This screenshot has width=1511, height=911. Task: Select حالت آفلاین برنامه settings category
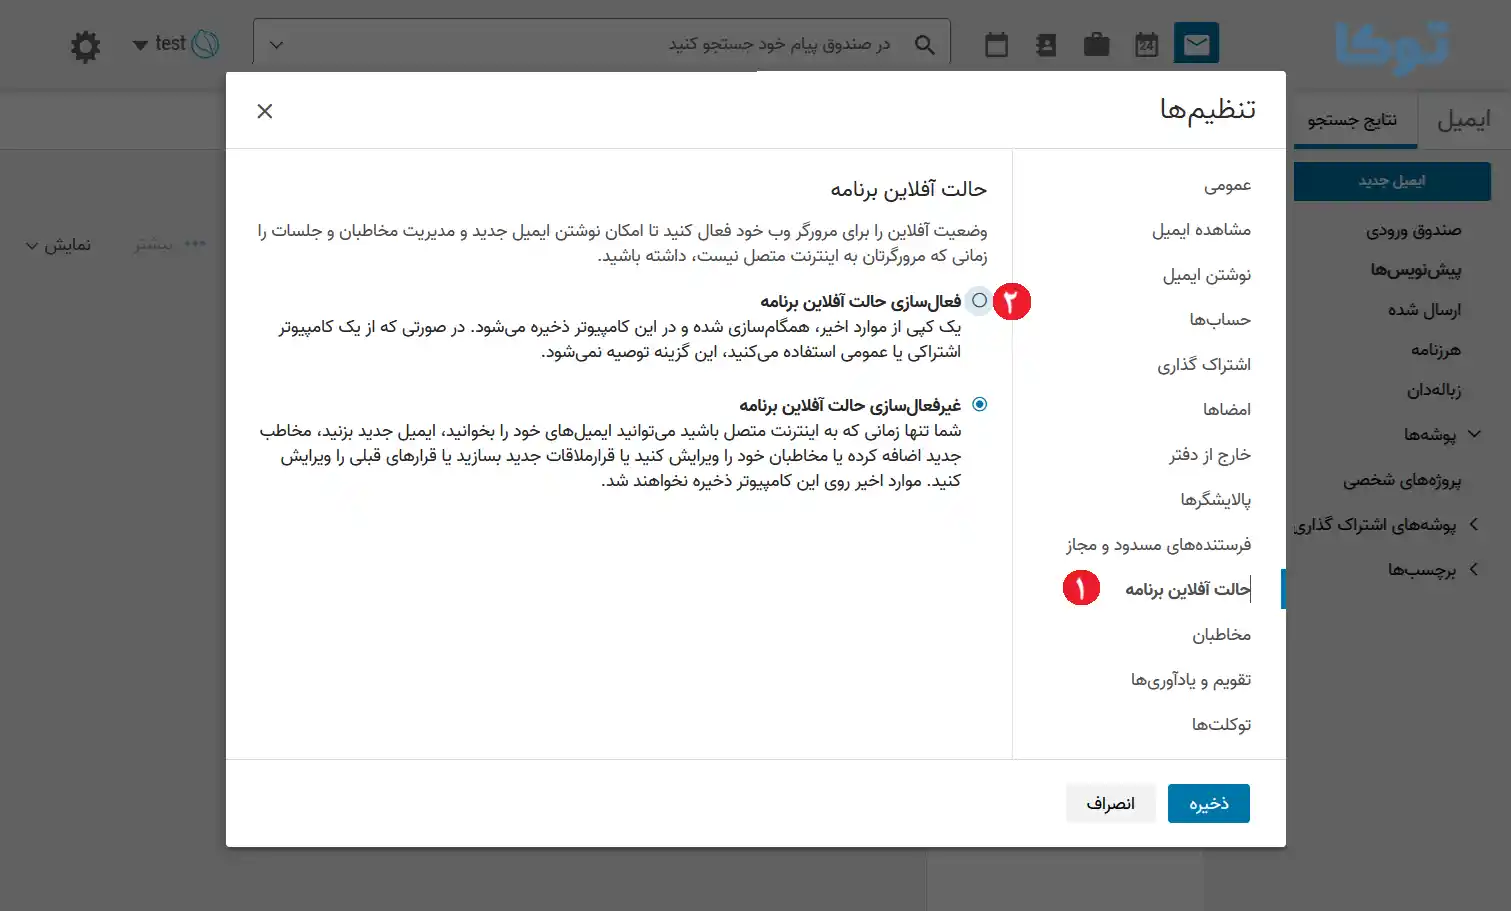(x=1188, y=590)
